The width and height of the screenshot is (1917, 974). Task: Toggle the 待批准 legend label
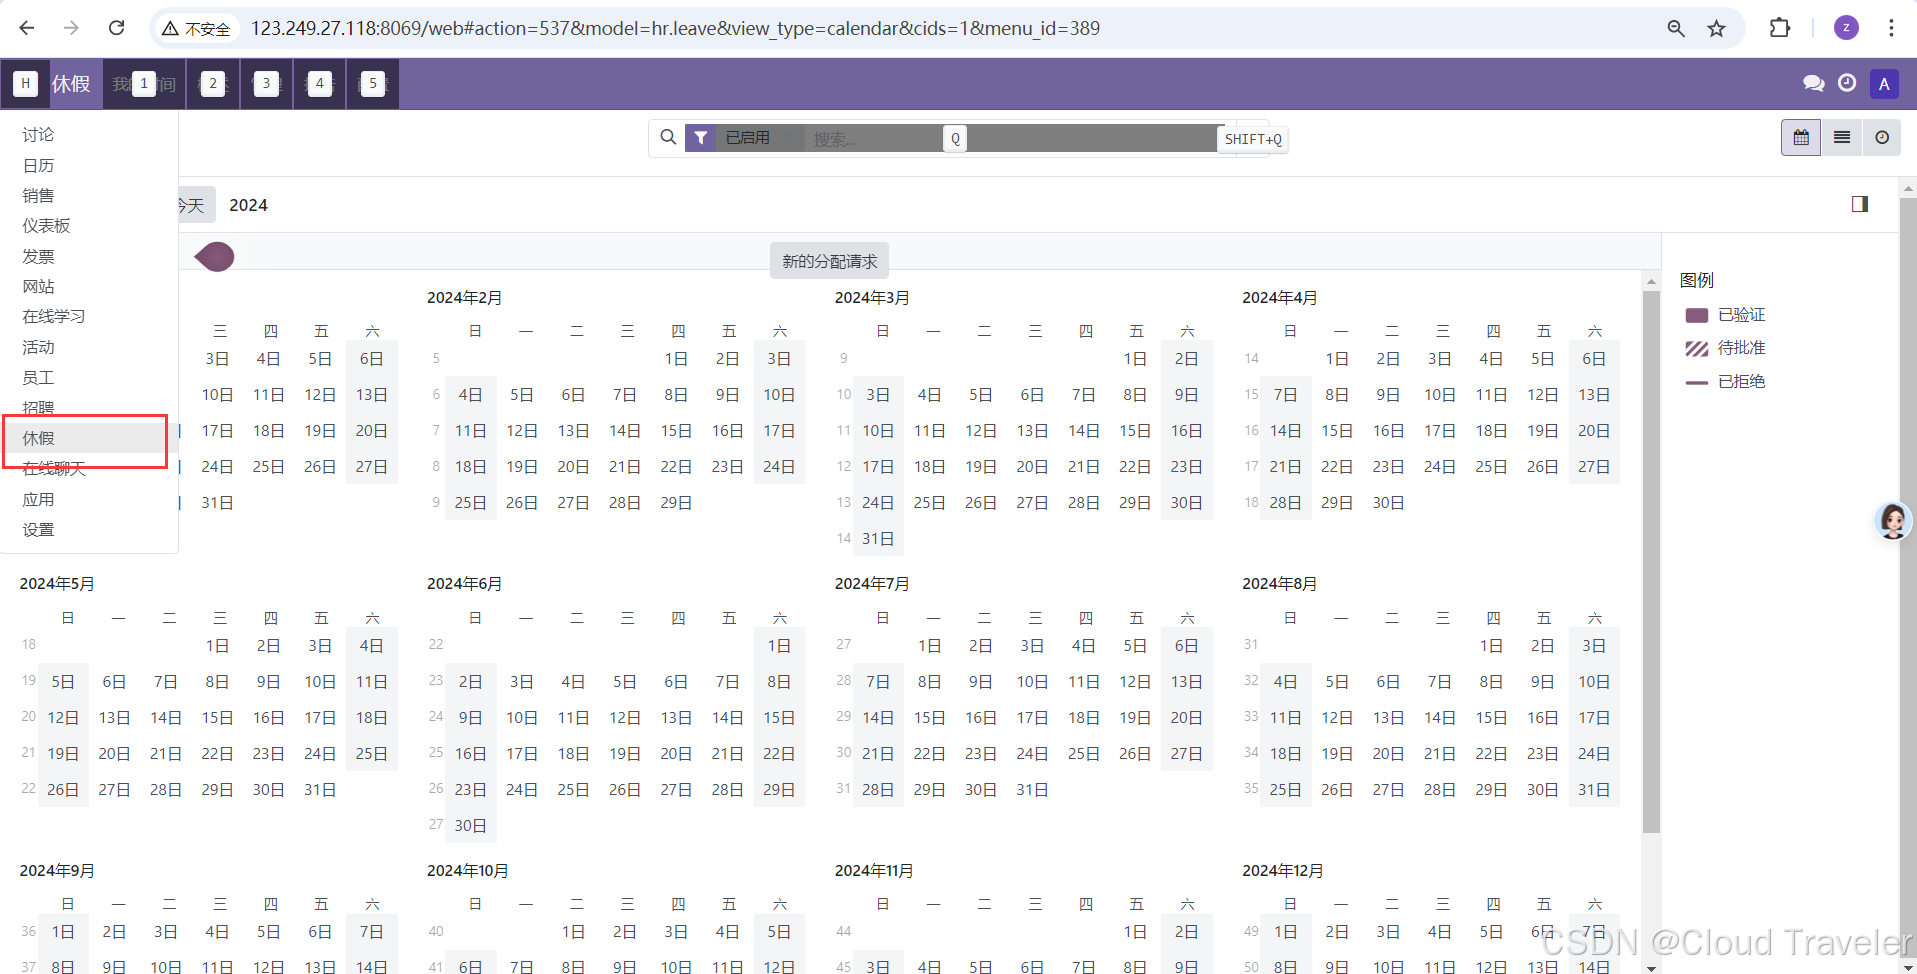[1741, 348]
